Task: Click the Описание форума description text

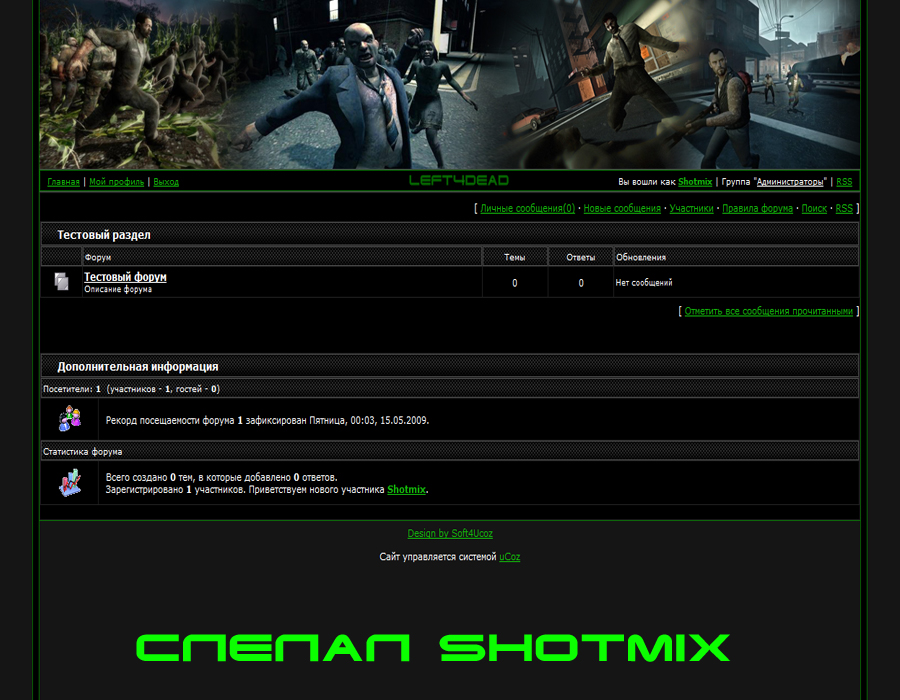Action: coord(118,289)
